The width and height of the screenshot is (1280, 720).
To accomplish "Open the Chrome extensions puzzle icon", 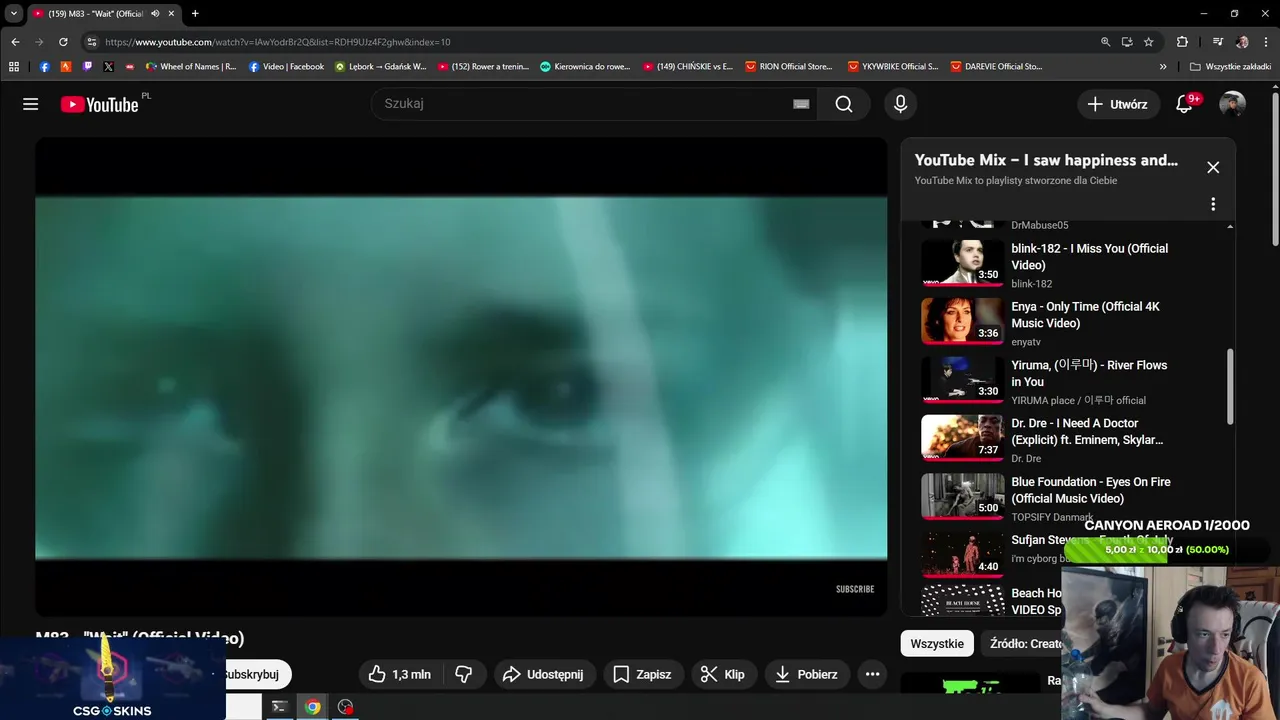I will pyautogui.click(x=1182, y=42).
